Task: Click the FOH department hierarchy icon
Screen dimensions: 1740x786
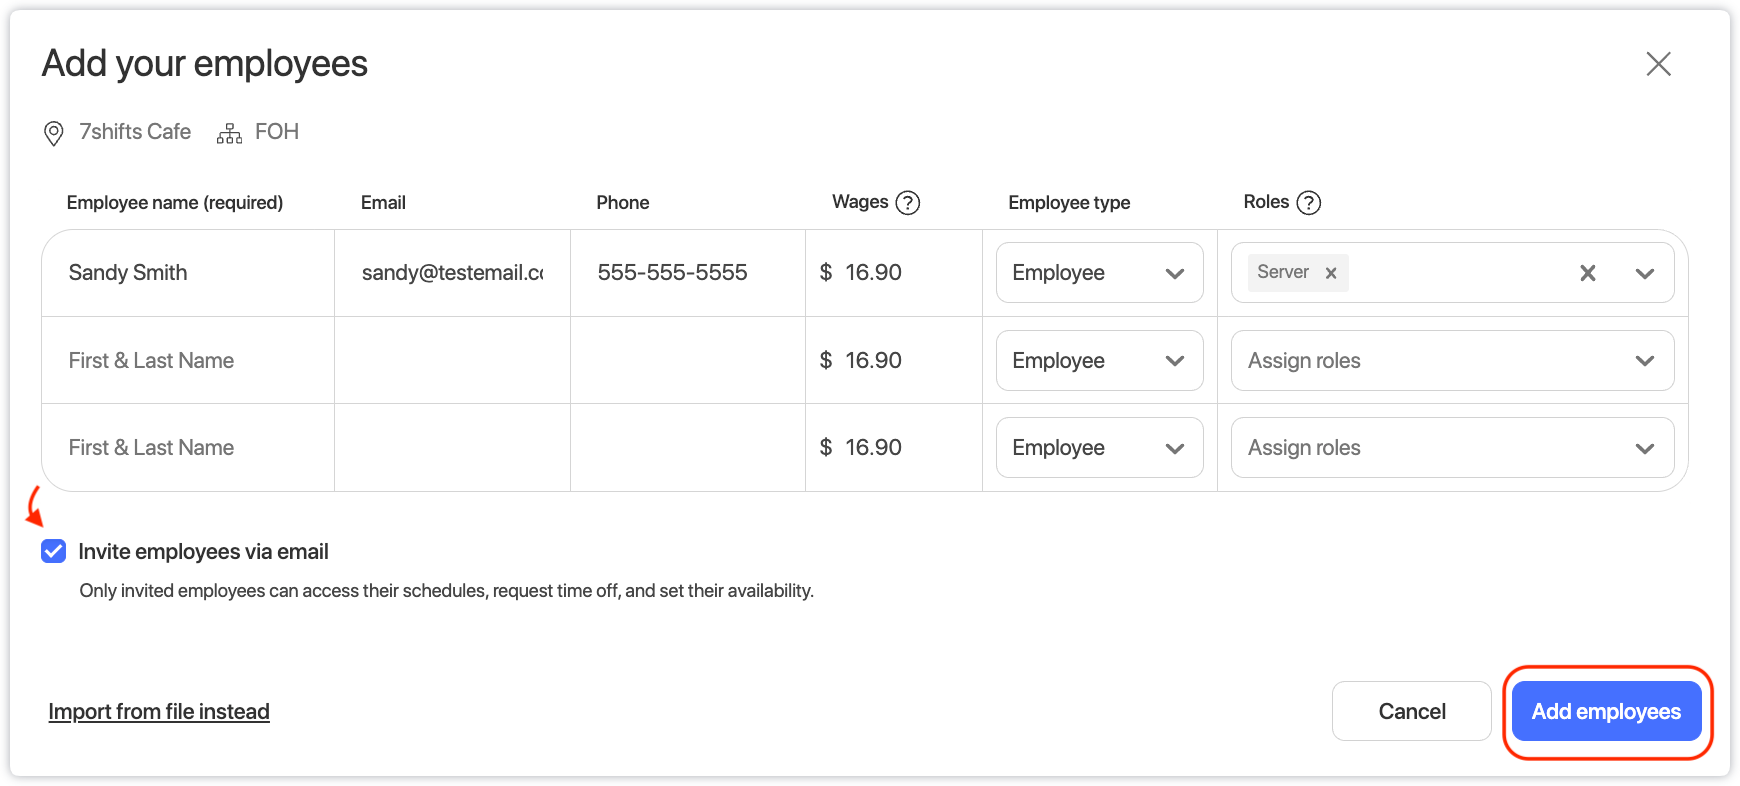Action: pos(229,133)
